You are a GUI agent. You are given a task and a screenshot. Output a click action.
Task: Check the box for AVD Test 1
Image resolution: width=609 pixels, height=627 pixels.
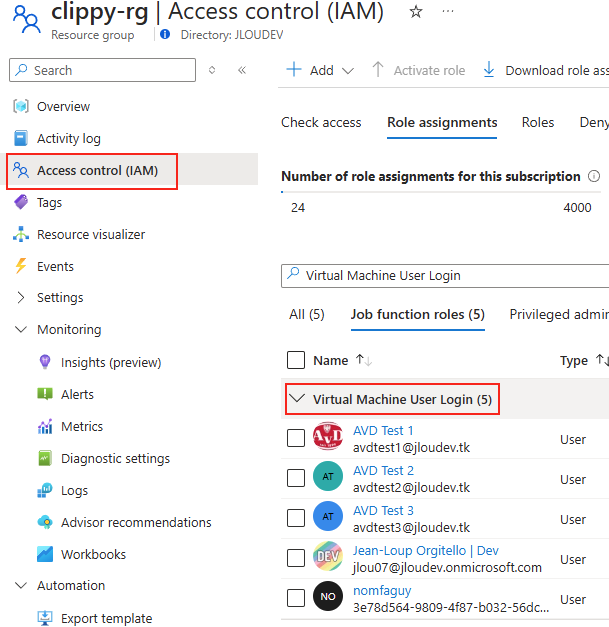coord(296,438)
